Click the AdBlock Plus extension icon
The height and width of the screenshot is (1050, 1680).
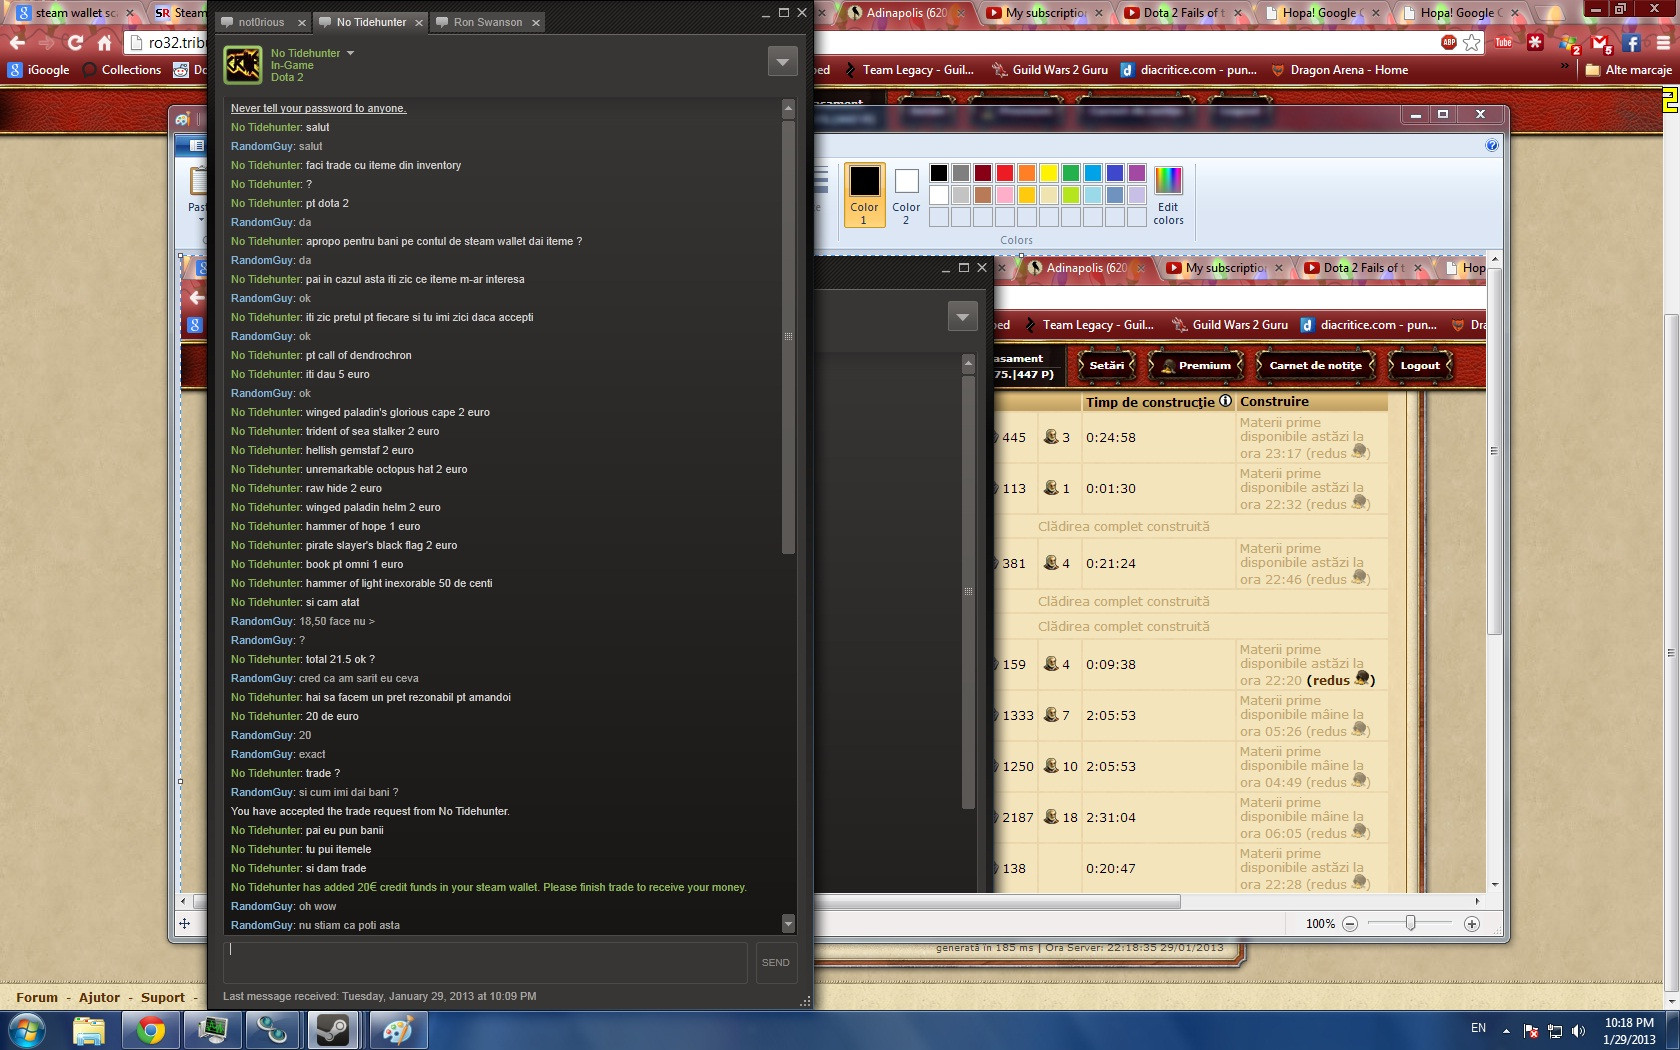pos(1448,42)
